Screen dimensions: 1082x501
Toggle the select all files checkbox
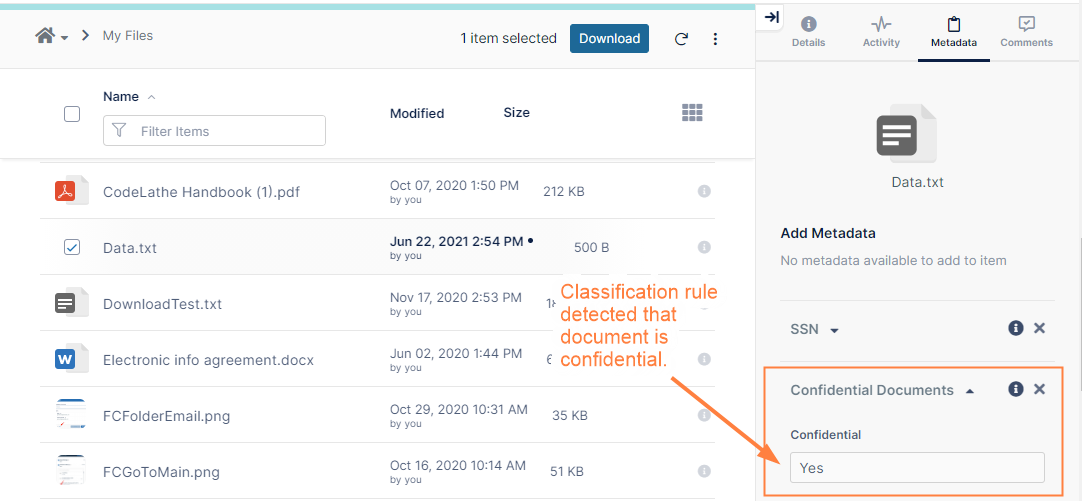72,114
